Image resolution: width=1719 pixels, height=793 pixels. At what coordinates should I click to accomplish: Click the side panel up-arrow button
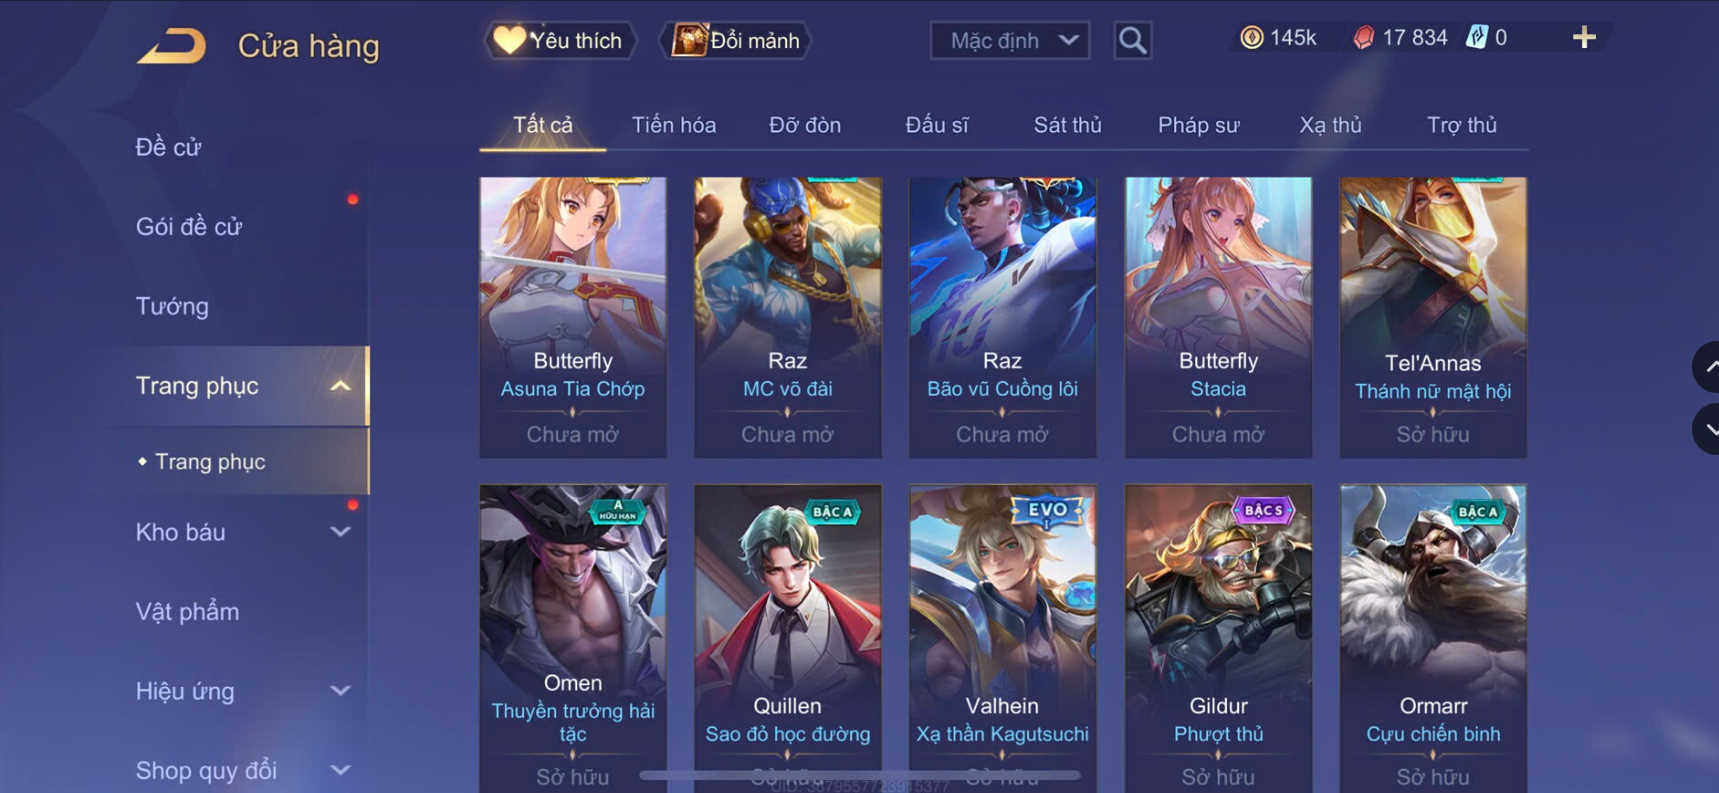pyautogui.click(x=1708, y=367)
